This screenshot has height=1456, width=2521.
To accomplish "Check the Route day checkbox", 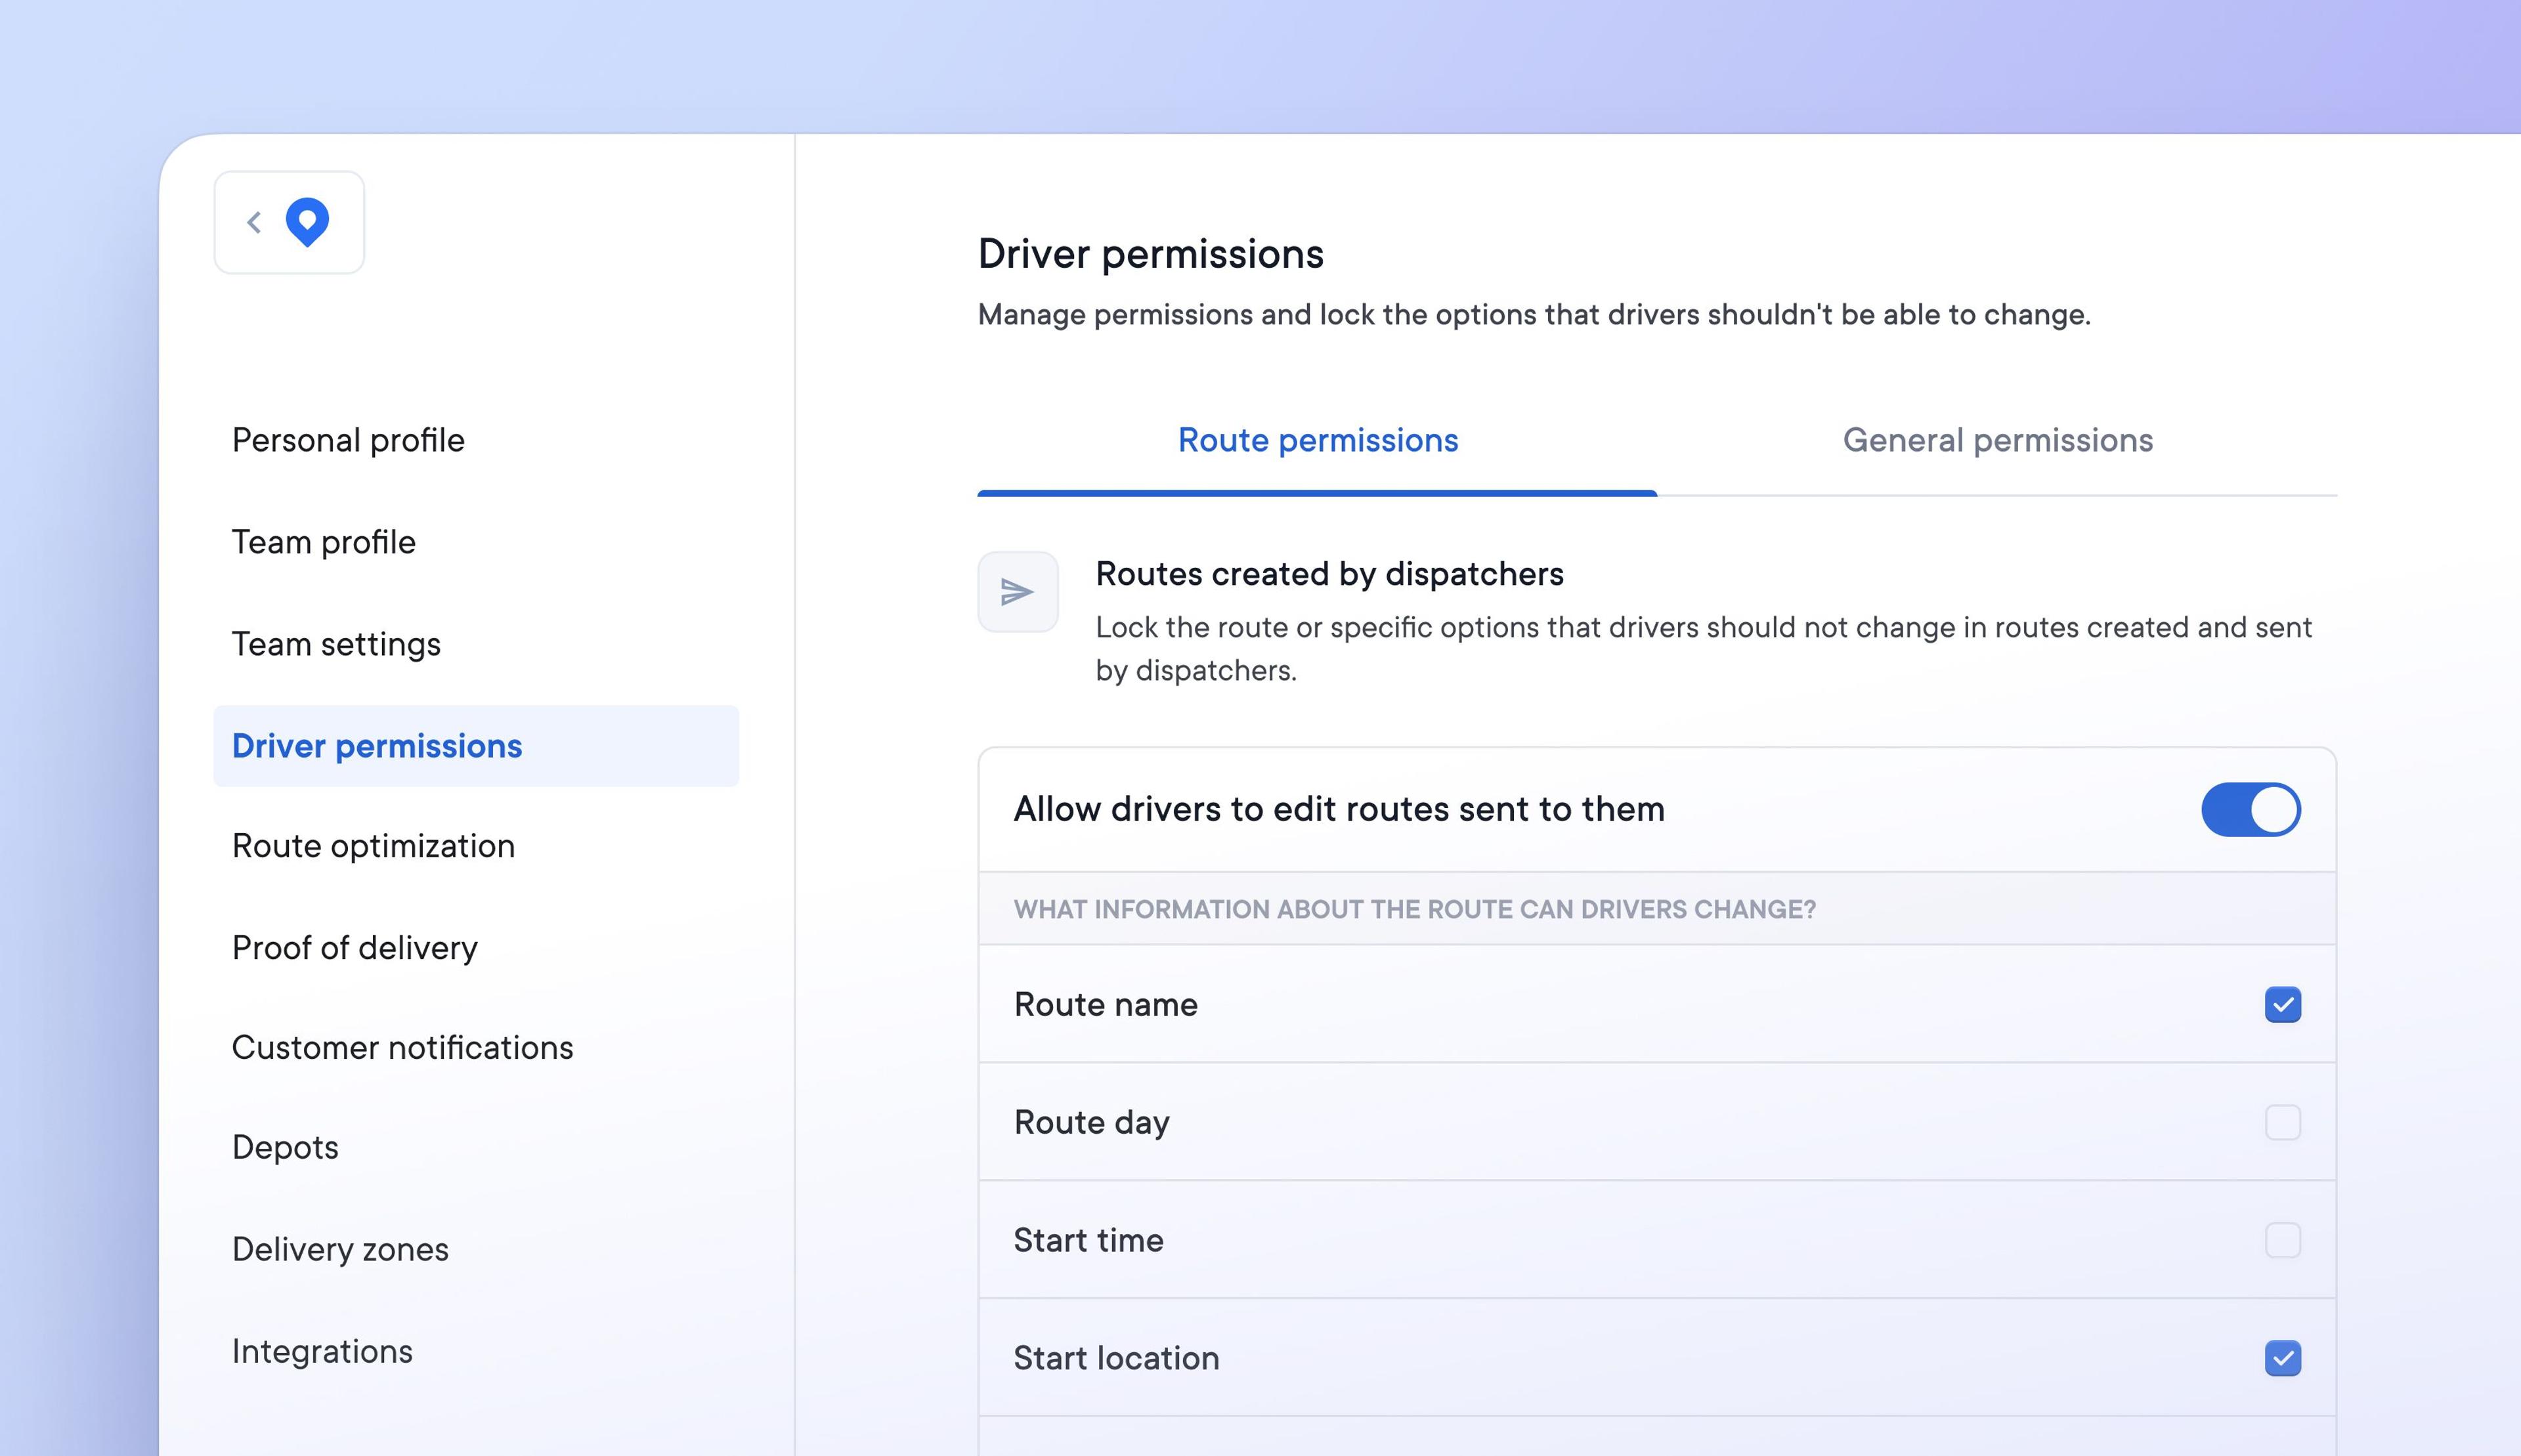I will click(2282, 1122).
